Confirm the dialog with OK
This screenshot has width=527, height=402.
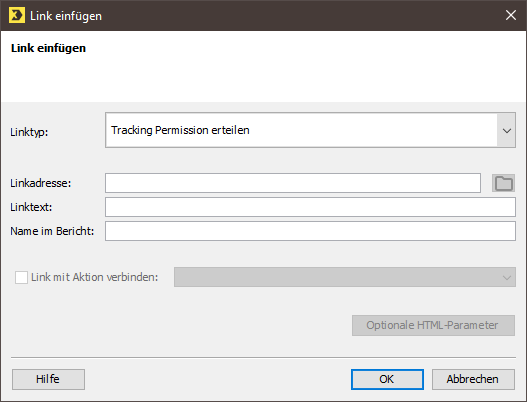click(387, 379)
